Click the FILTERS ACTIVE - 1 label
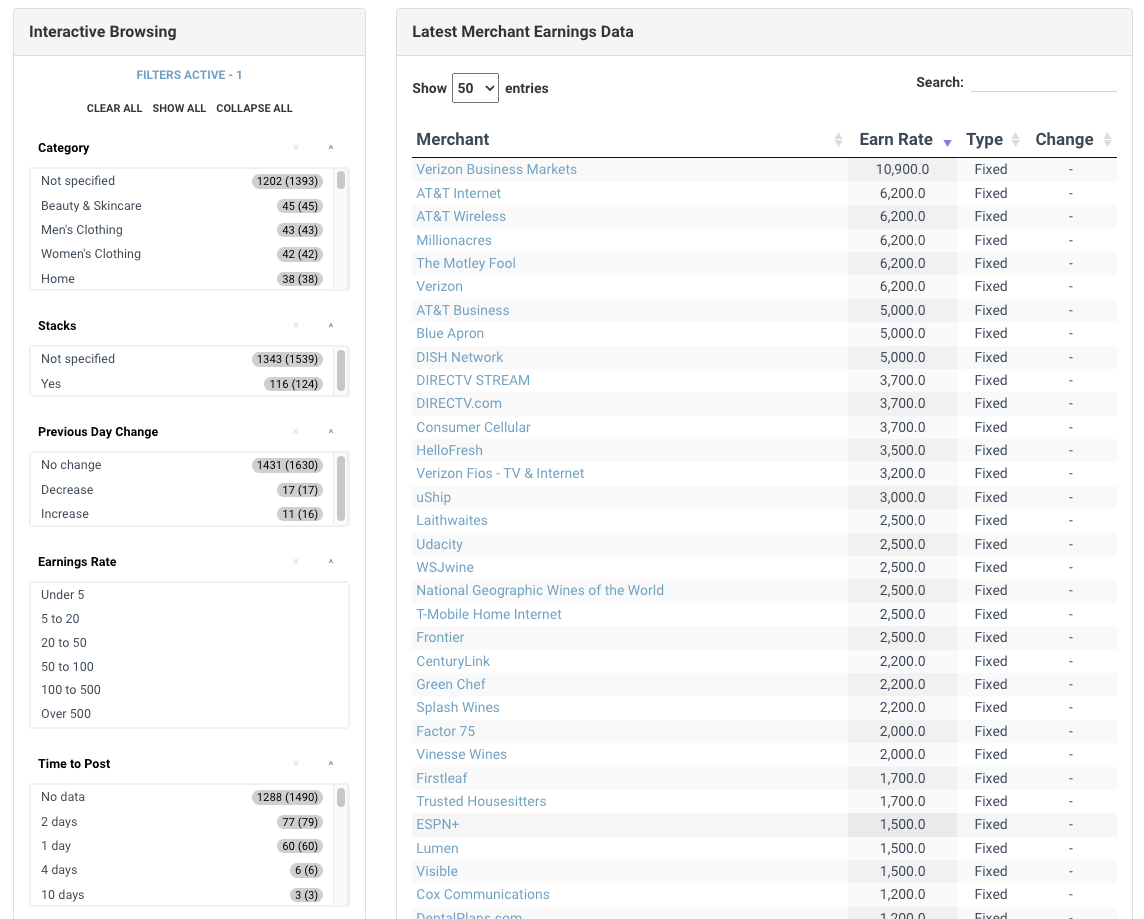 (x=189, y=75)
